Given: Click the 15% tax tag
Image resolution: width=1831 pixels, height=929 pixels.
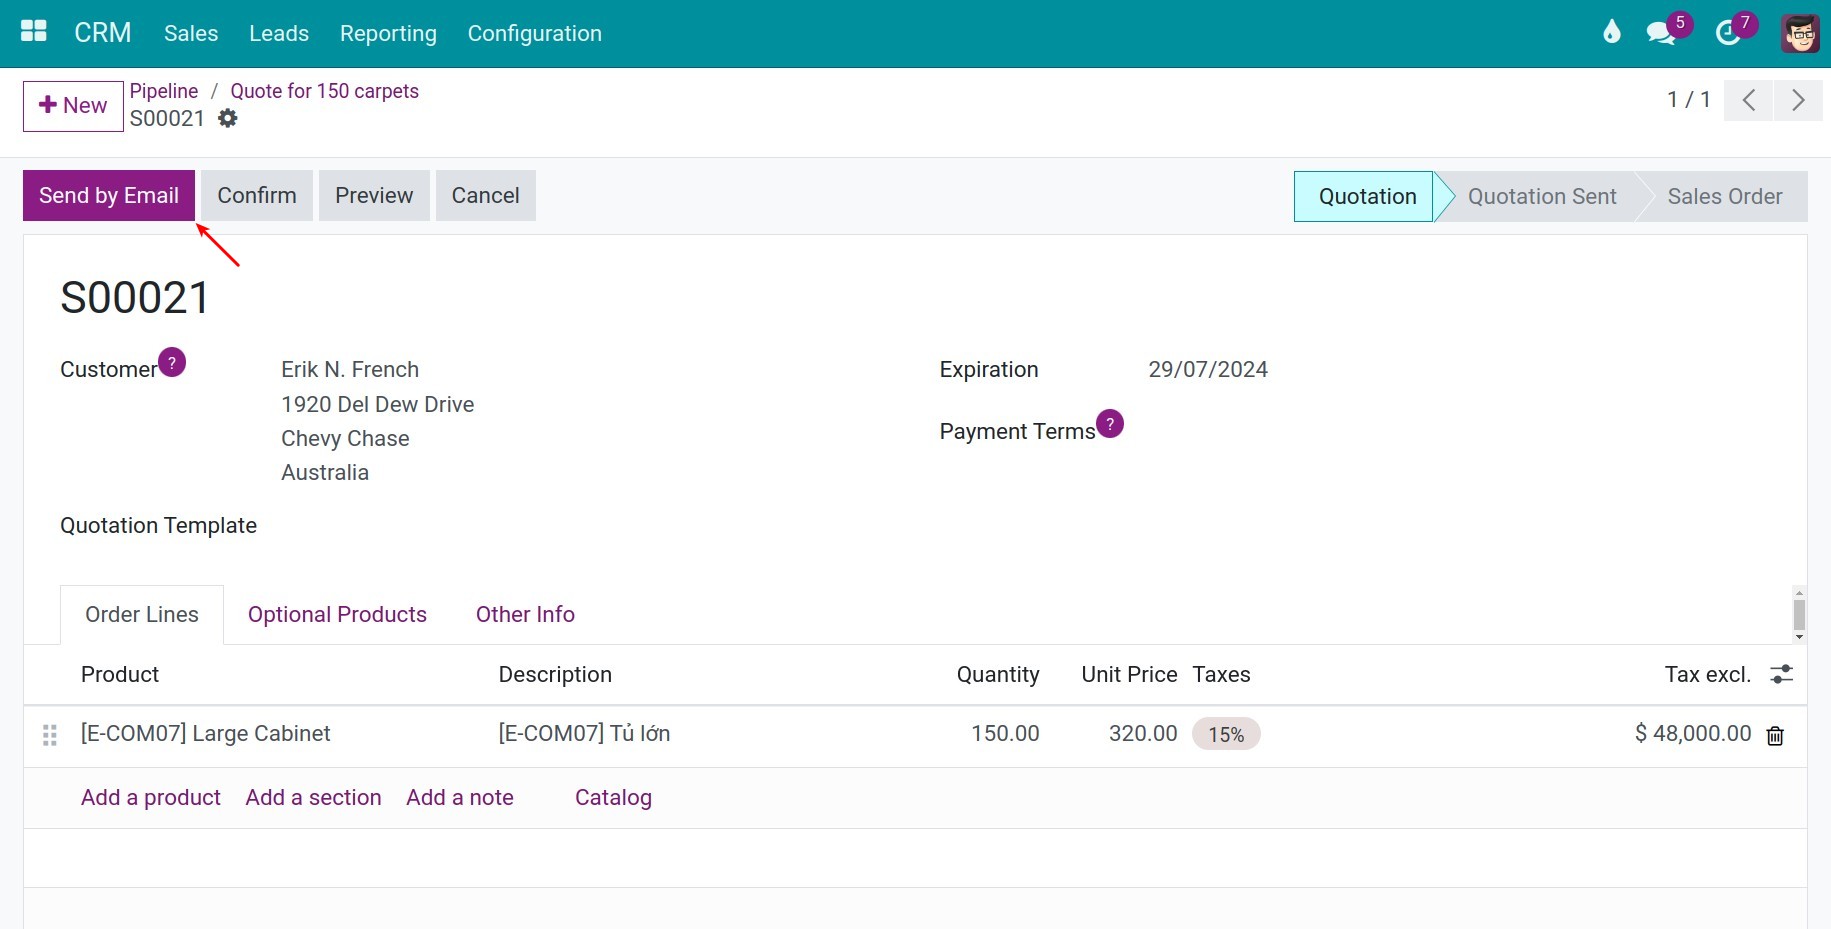Looking at the screenshot, I should tap(1226, 734).
